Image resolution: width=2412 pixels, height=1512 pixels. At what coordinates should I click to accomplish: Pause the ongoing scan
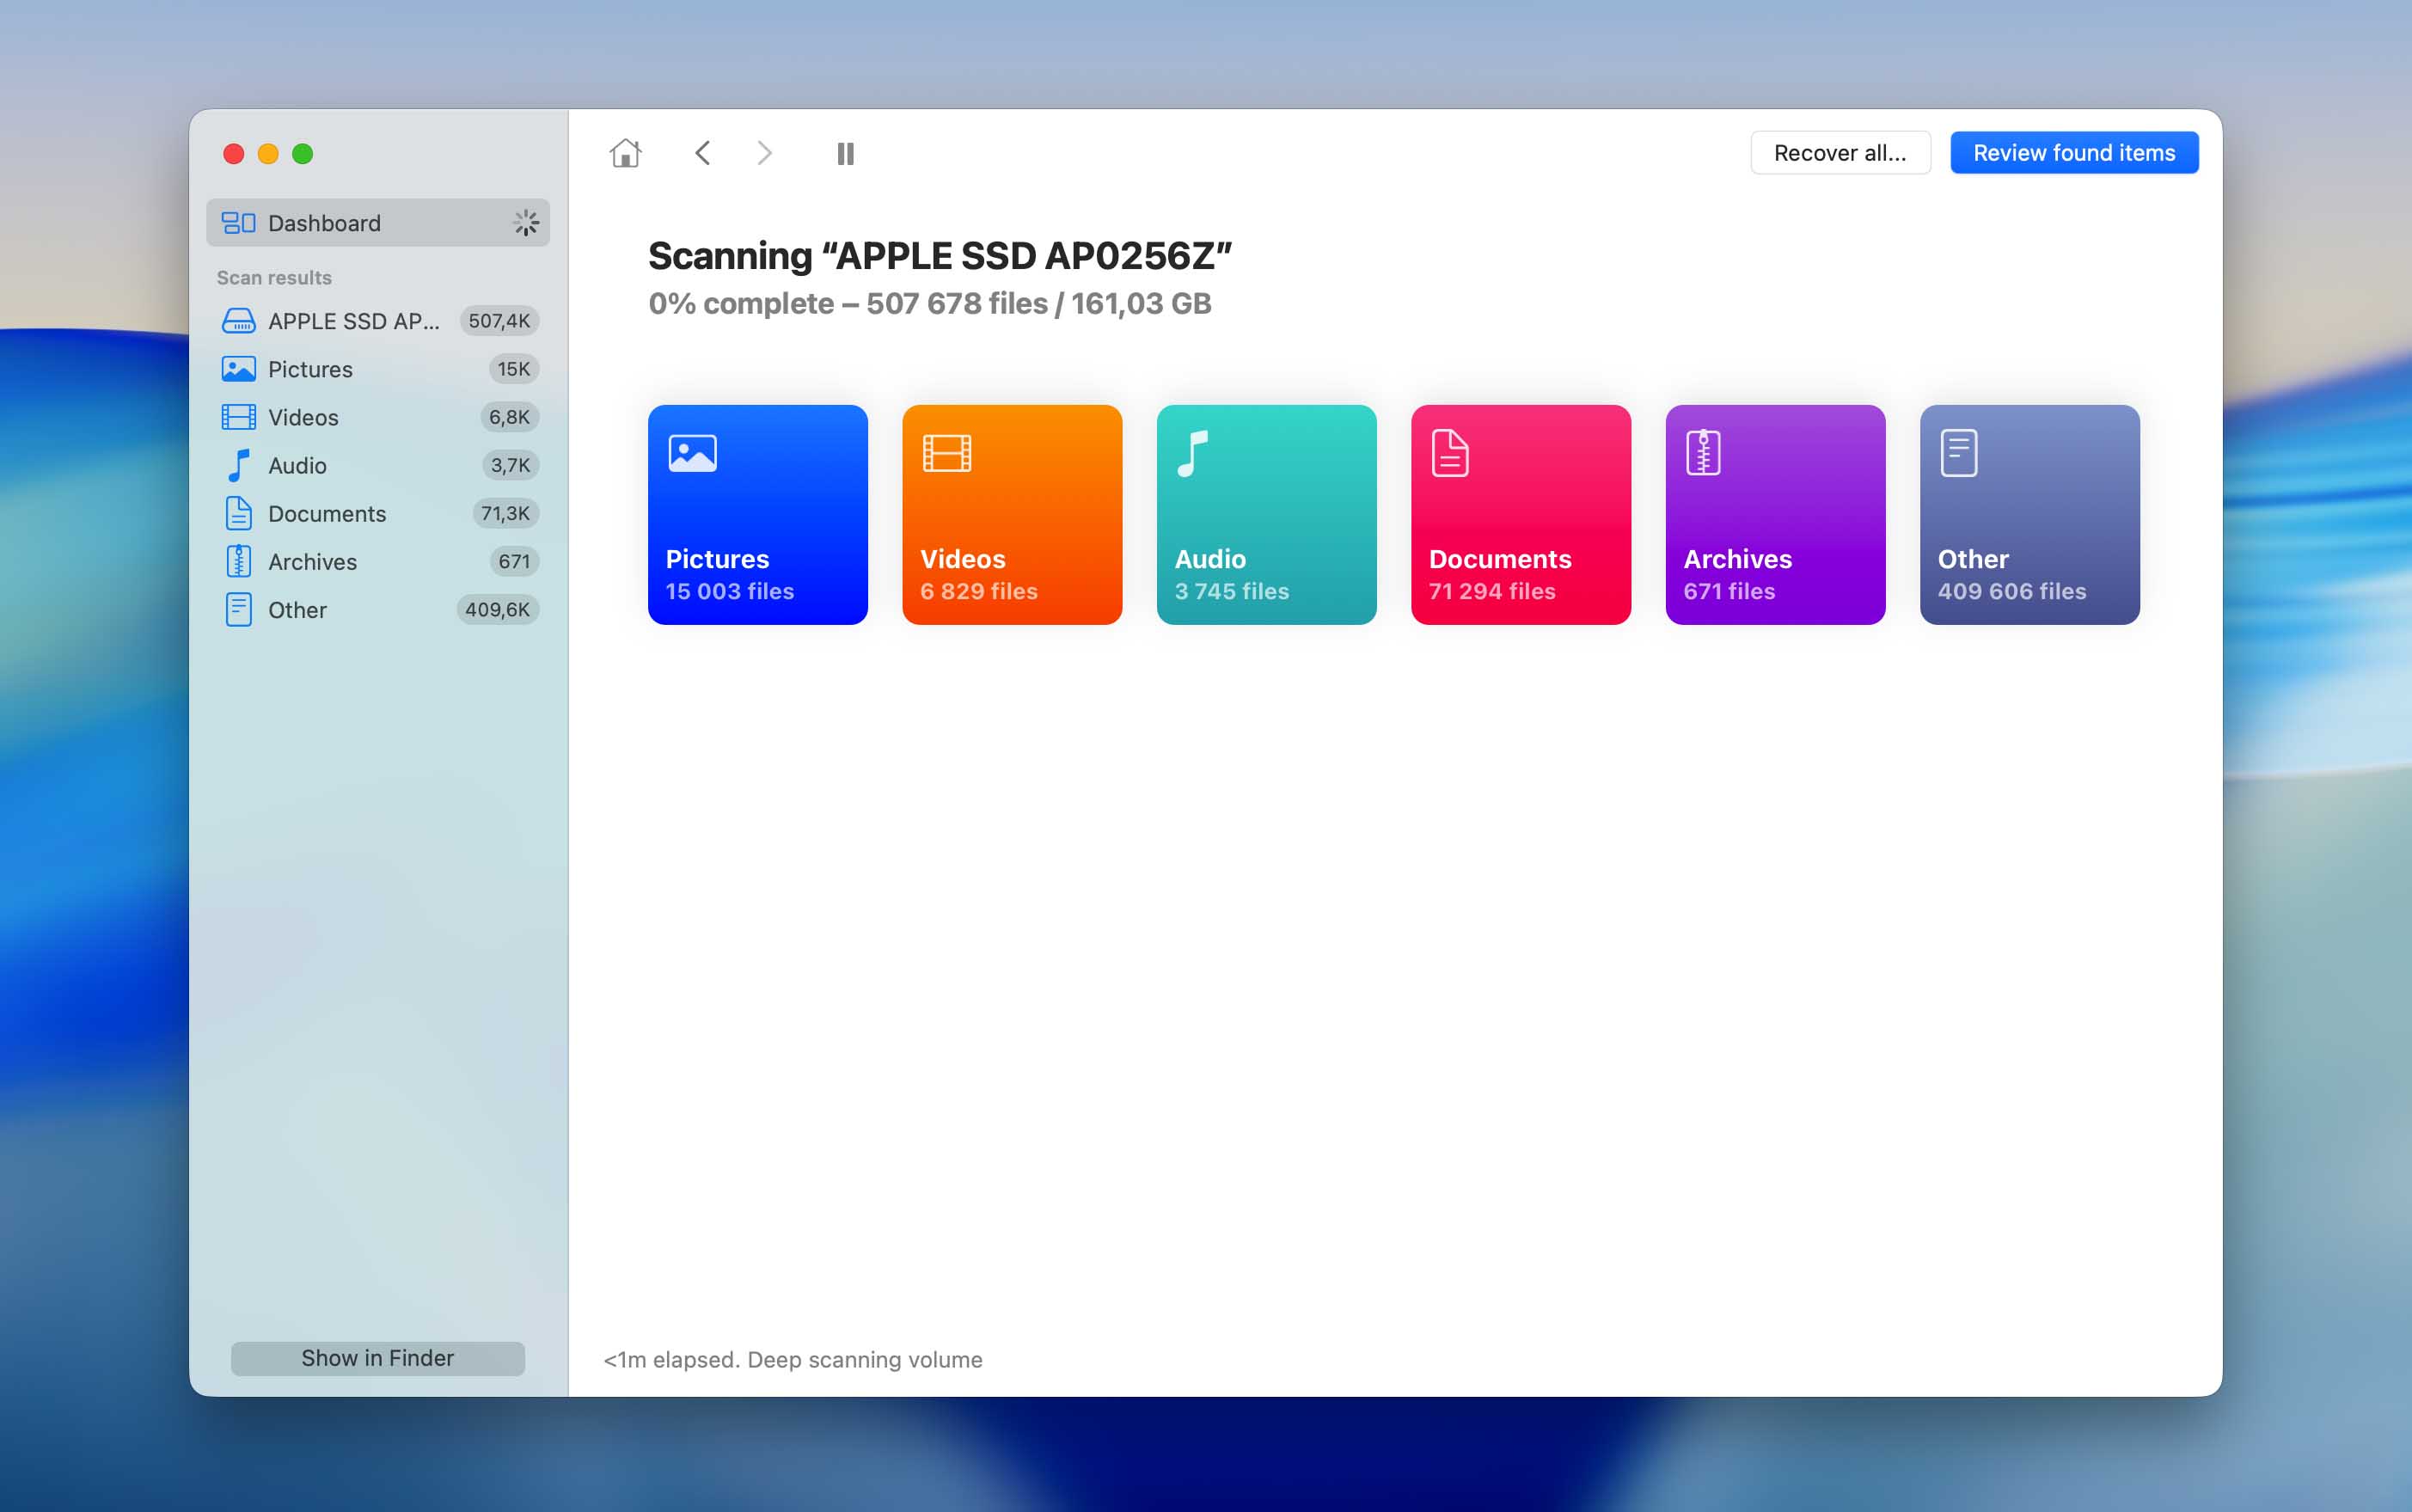coord(845,152)
